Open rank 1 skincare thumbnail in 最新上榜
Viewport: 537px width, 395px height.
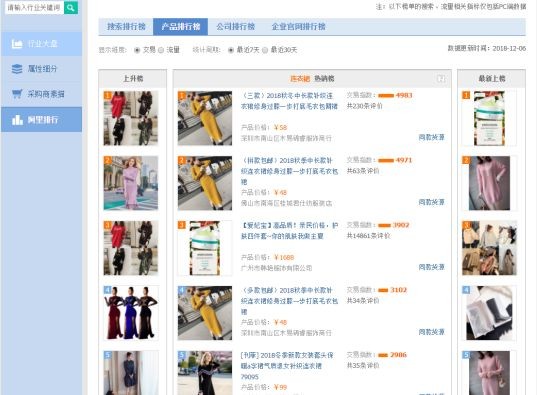pos(489,118)
